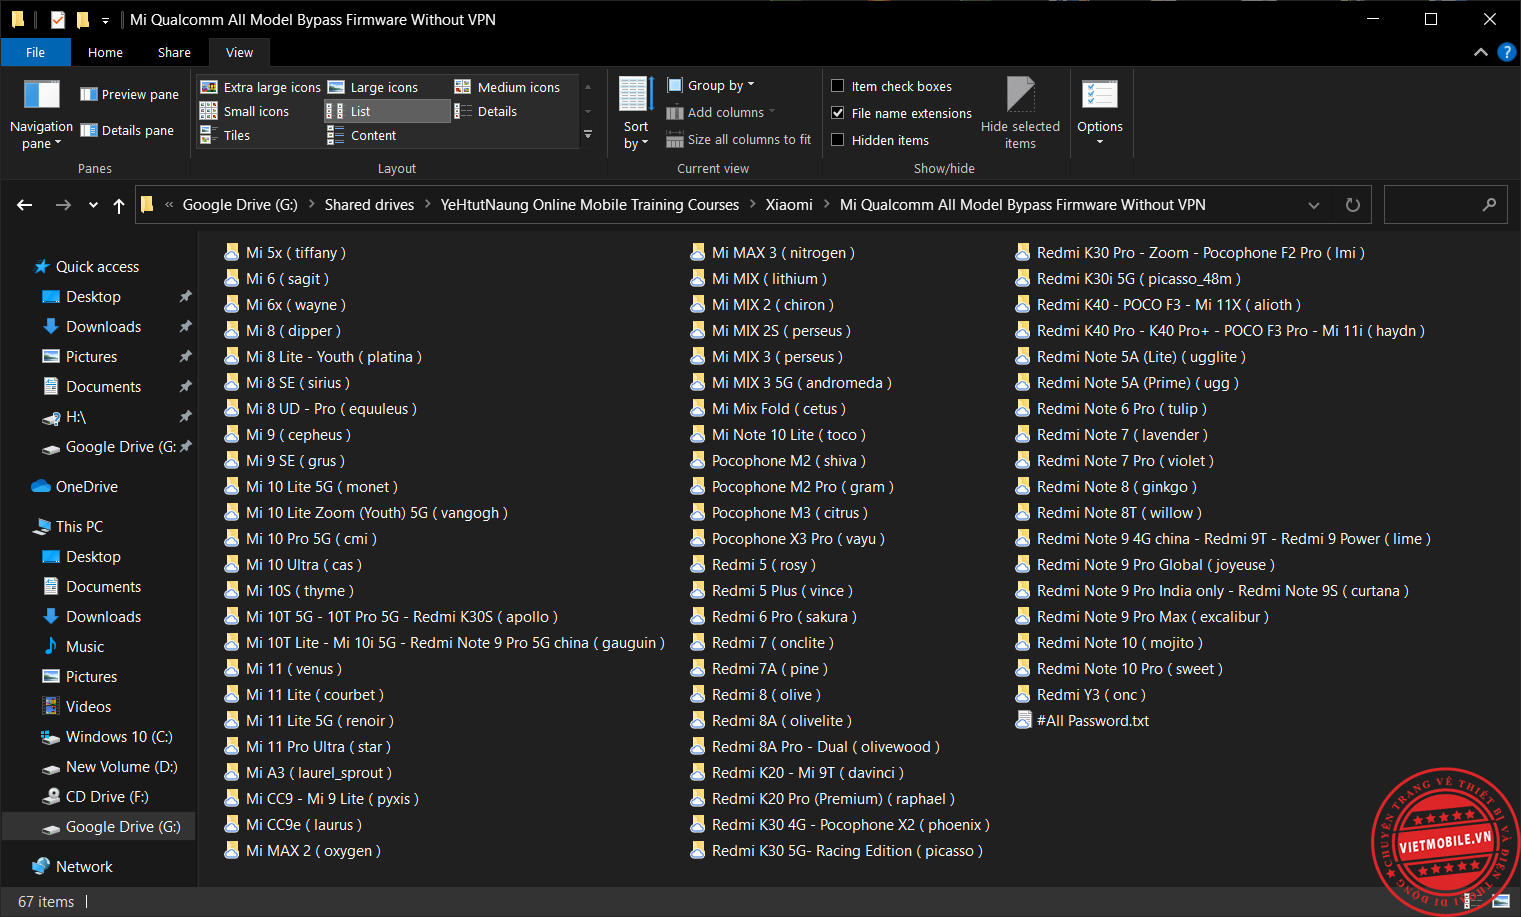Open the Navigation pane menu

tap(41, 114)
